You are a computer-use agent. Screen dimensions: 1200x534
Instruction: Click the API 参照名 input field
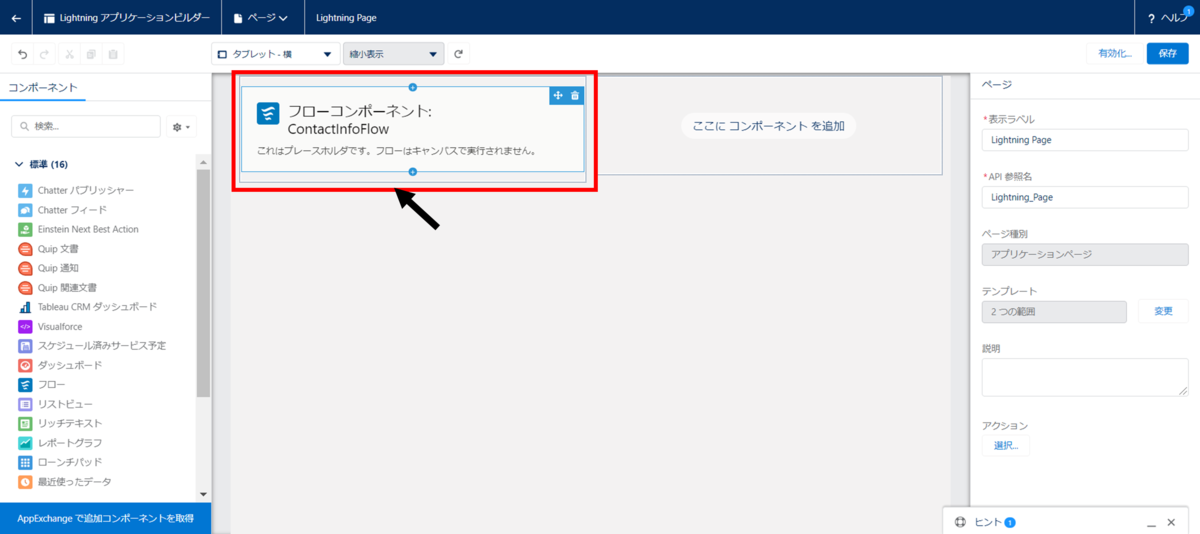tap(1085, 197)
